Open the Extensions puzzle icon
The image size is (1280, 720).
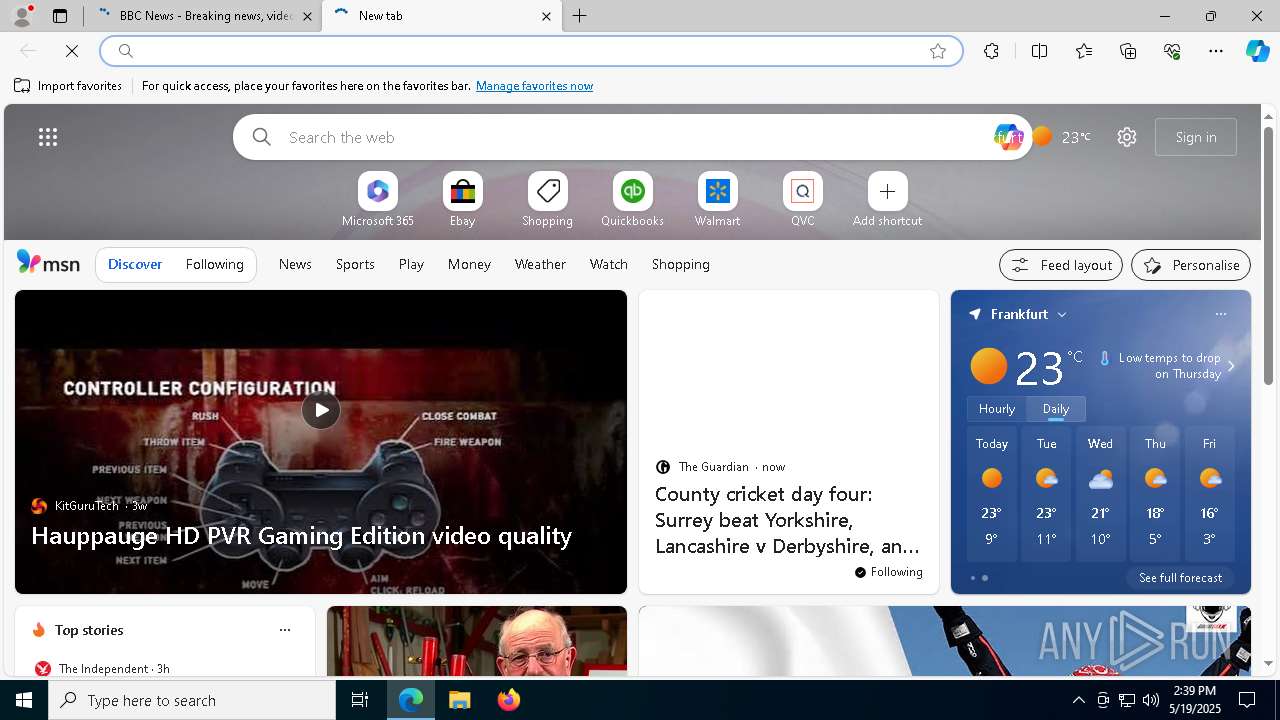point(991,51)
